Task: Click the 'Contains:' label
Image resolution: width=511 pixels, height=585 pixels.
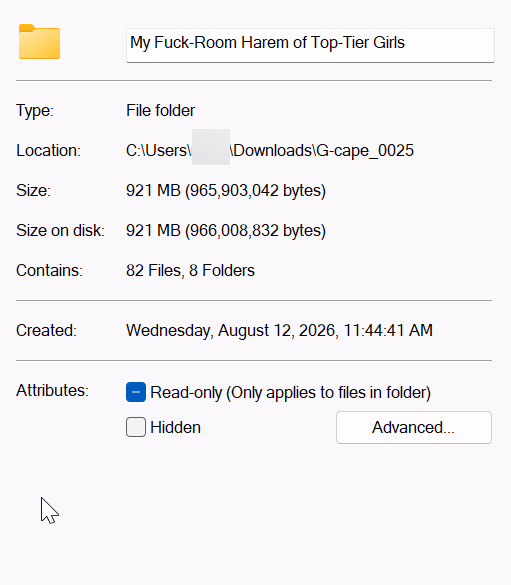Action: pyautogui.click(x=49, y=270)
